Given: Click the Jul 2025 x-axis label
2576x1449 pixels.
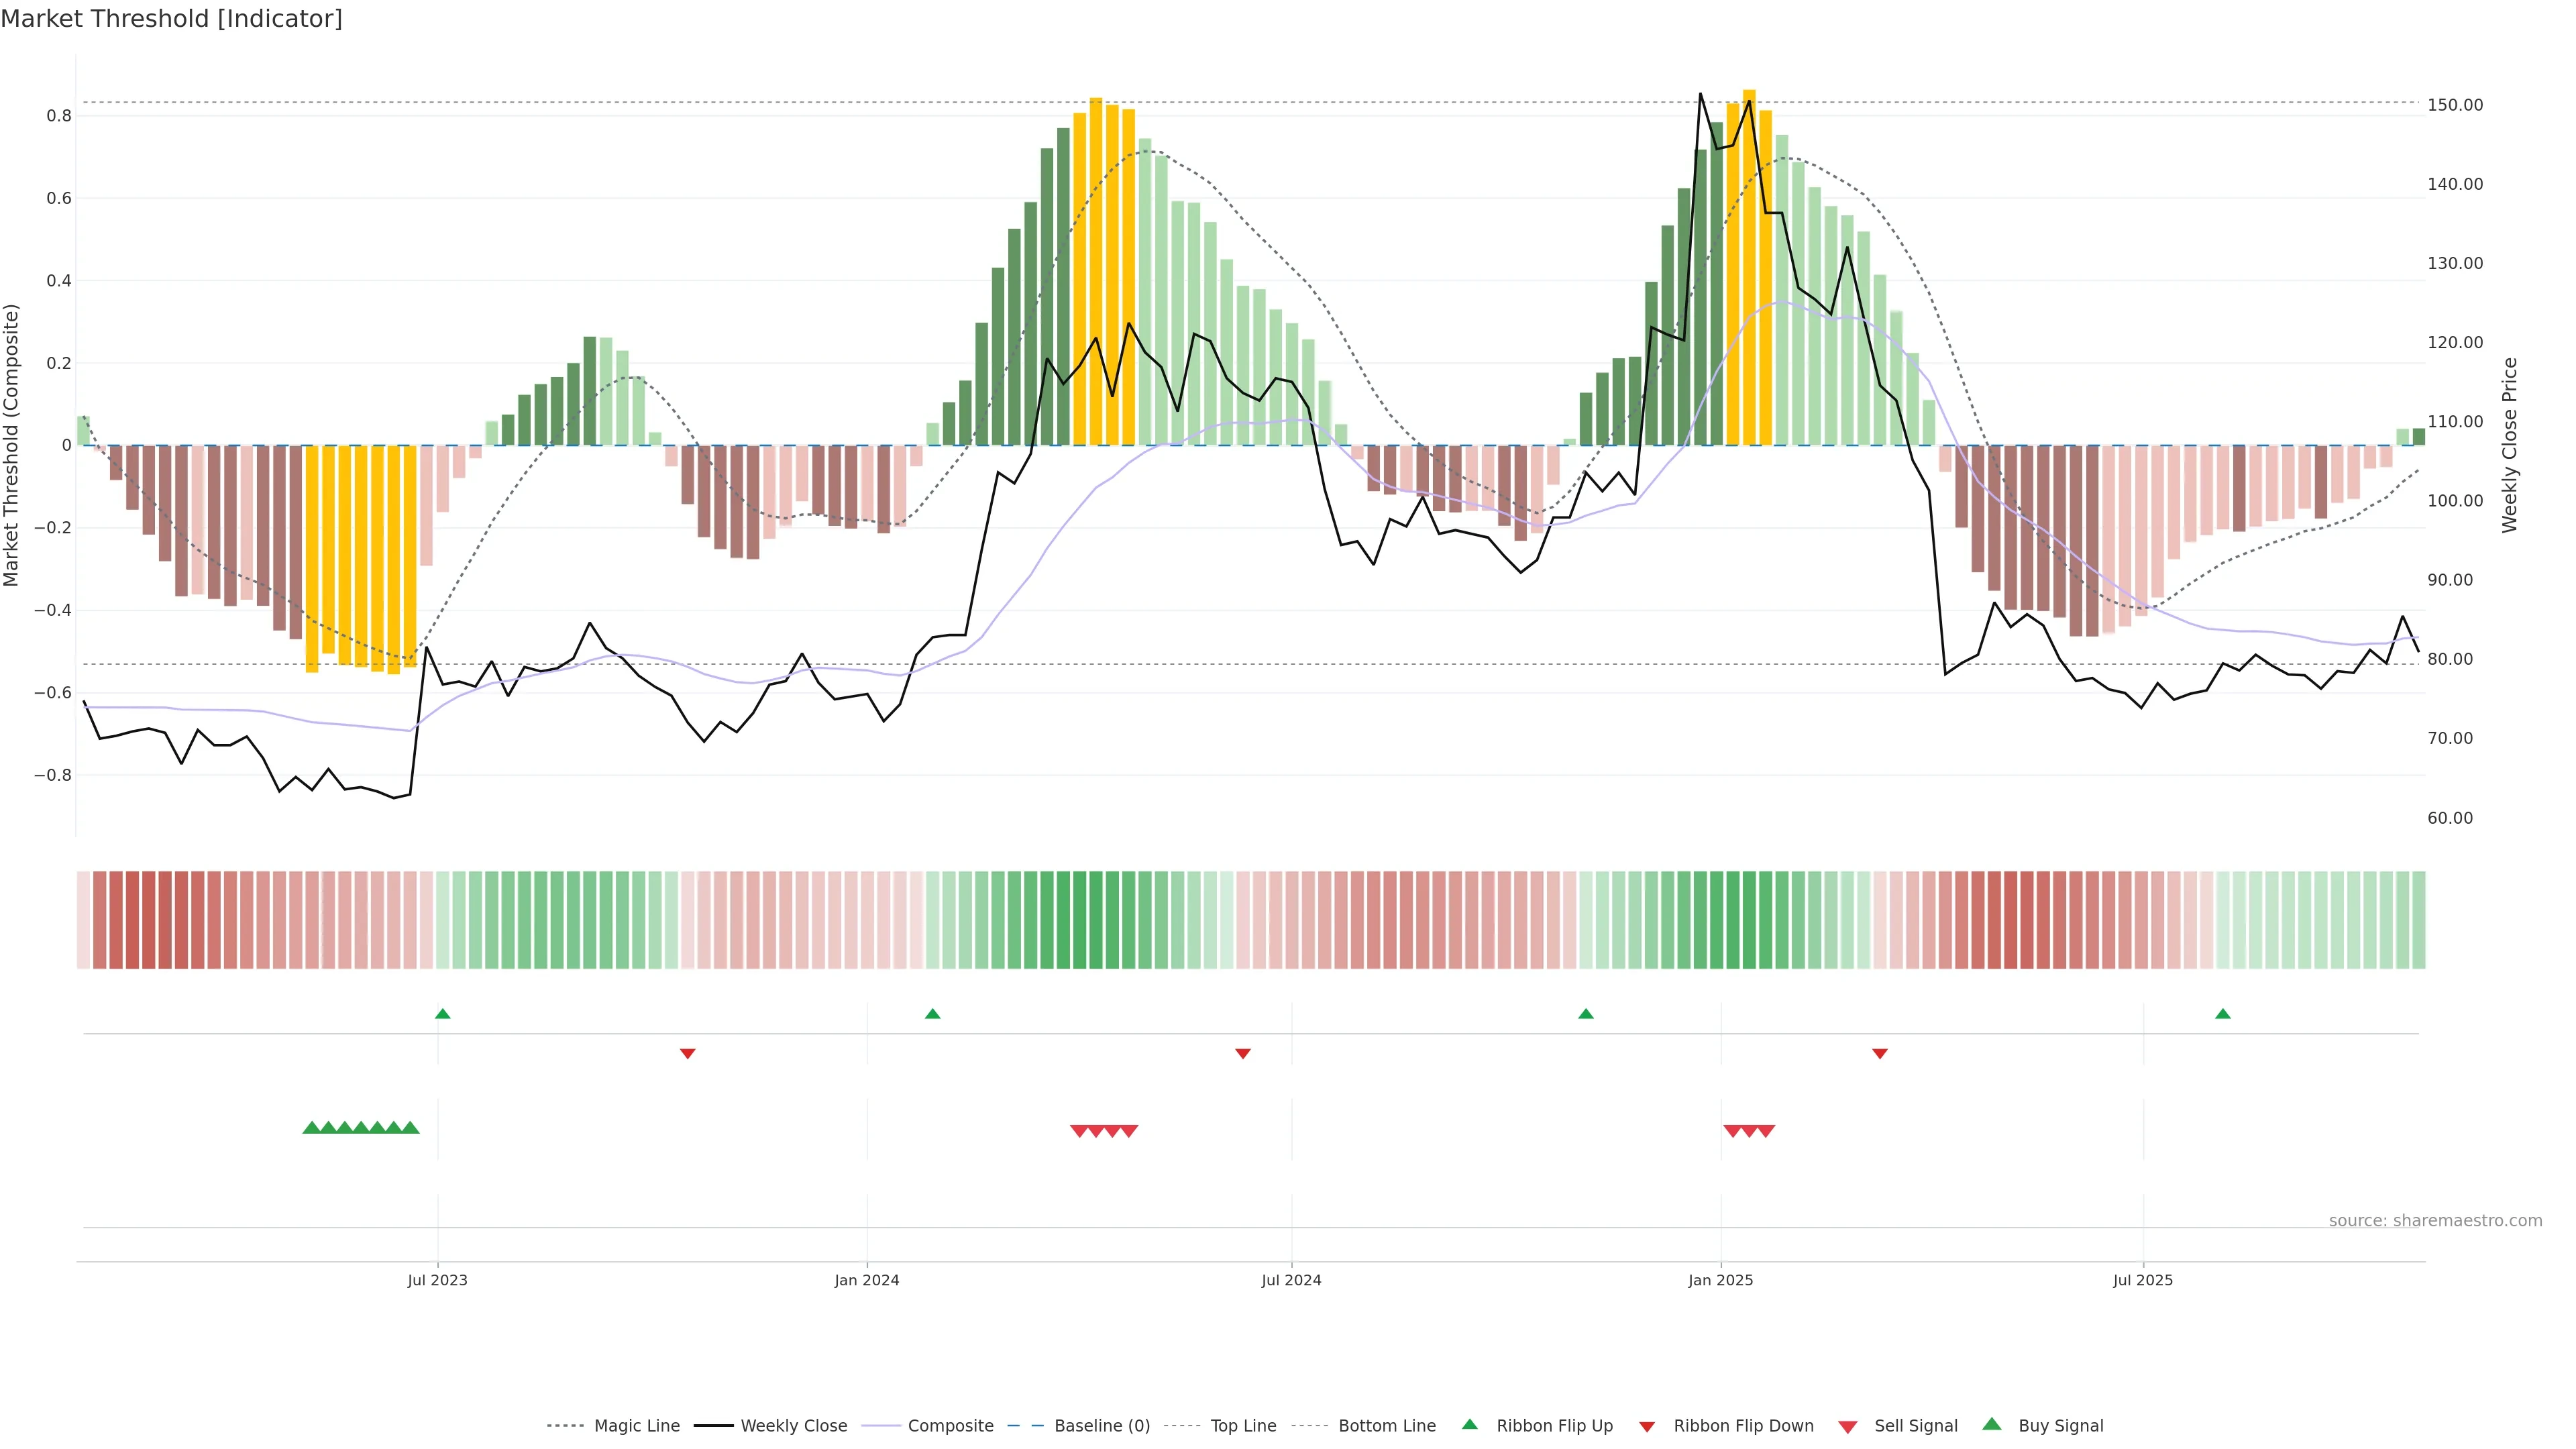Looking at the screenshot, I should (2143, 1280).
